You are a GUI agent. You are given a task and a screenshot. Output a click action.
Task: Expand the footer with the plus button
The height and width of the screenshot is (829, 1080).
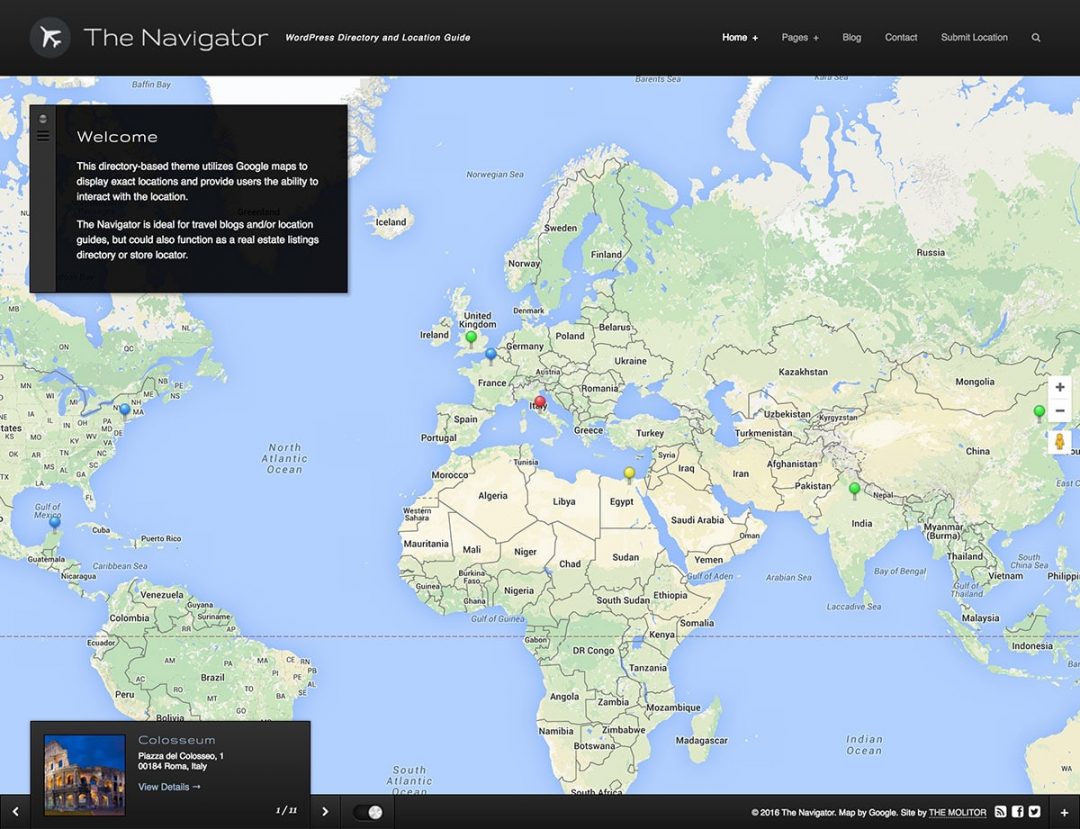(x=1064, y=812)
